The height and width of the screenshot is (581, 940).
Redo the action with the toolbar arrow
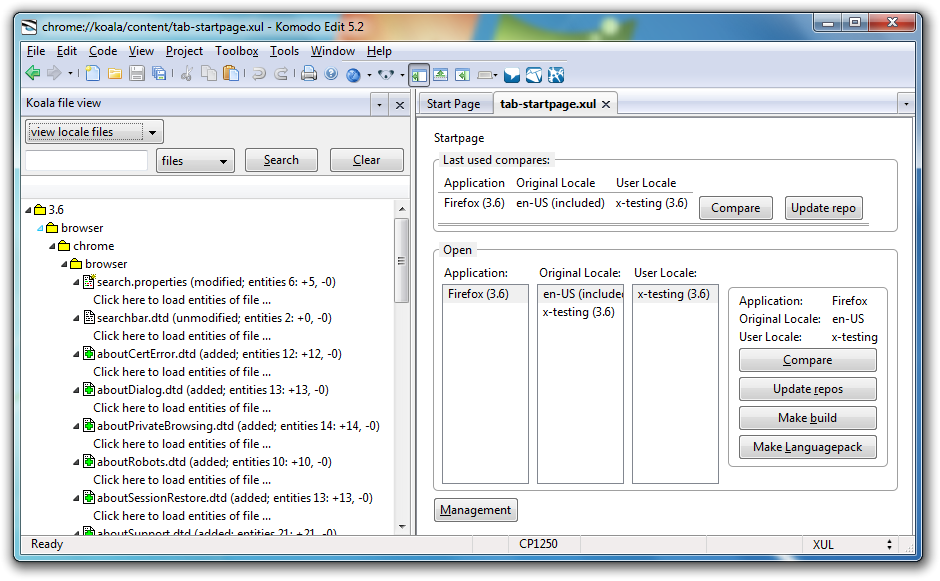[281, 74]
